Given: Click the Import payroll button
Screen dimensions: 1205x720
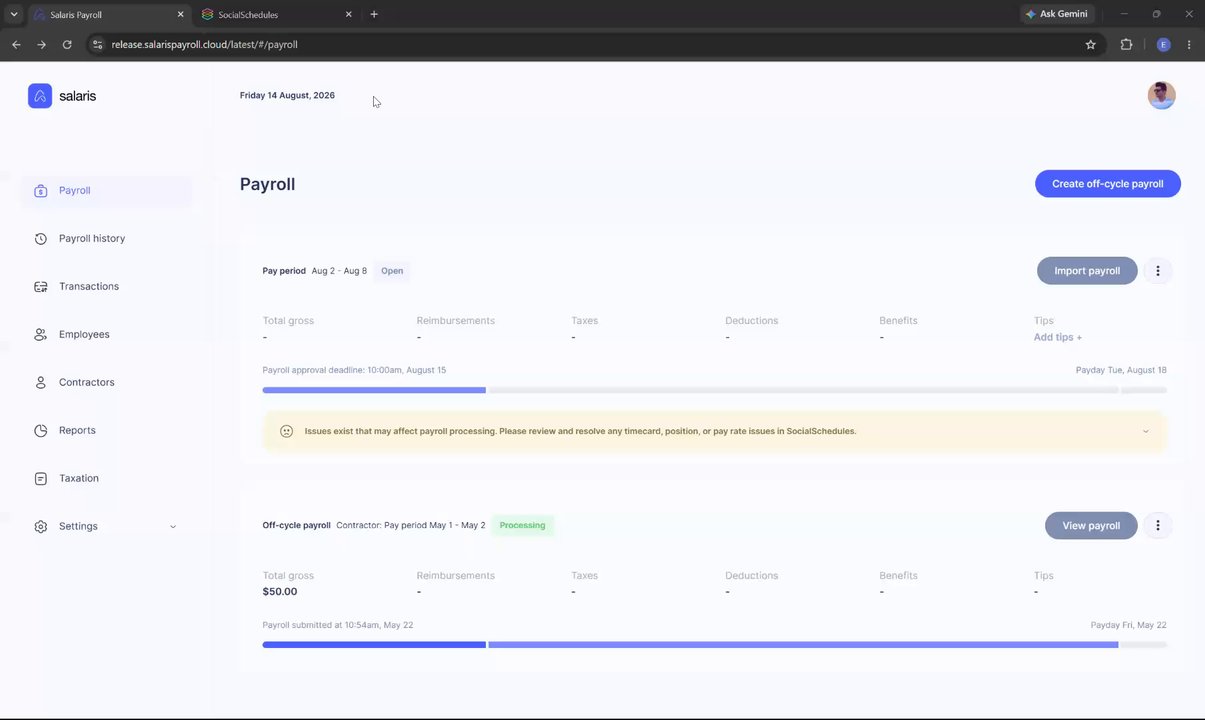Looking at the screenshot, I should tap(1087, 271).
